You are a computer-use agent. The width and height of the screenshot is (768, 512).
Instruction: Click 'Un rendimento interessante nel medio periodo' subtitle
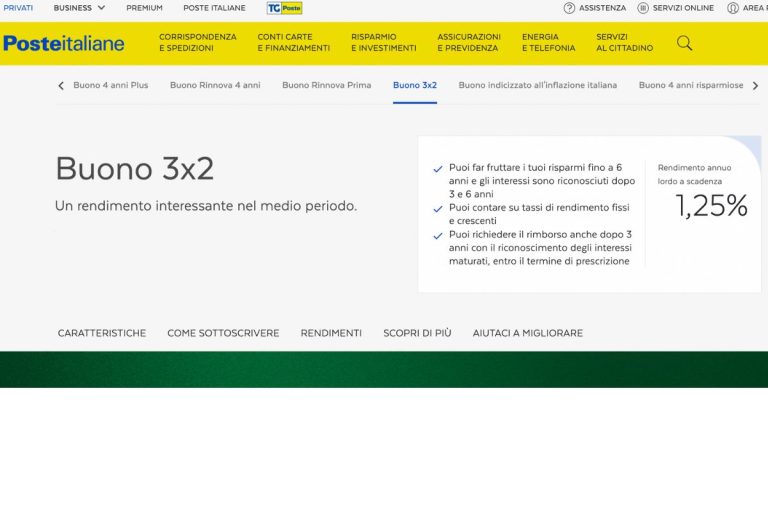click(206, 206)
